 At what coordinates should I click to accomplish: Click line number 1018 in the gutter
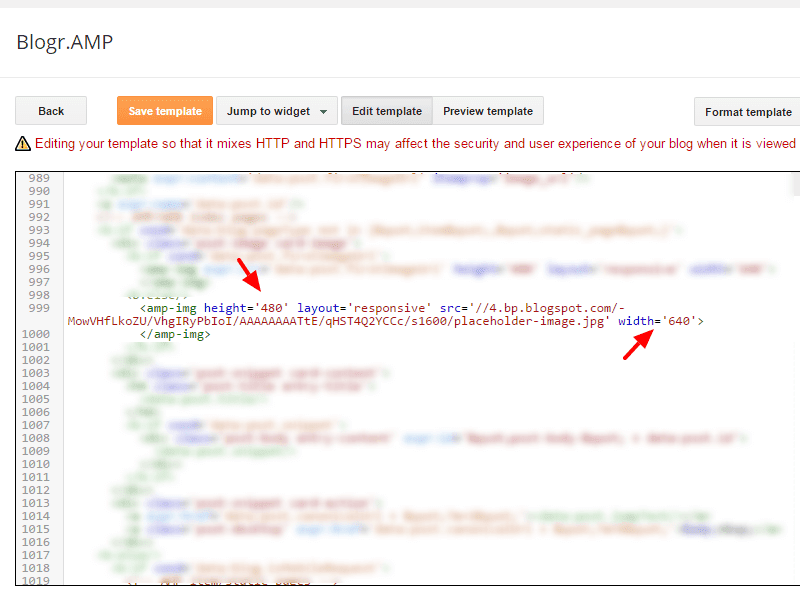coord(36,568)
